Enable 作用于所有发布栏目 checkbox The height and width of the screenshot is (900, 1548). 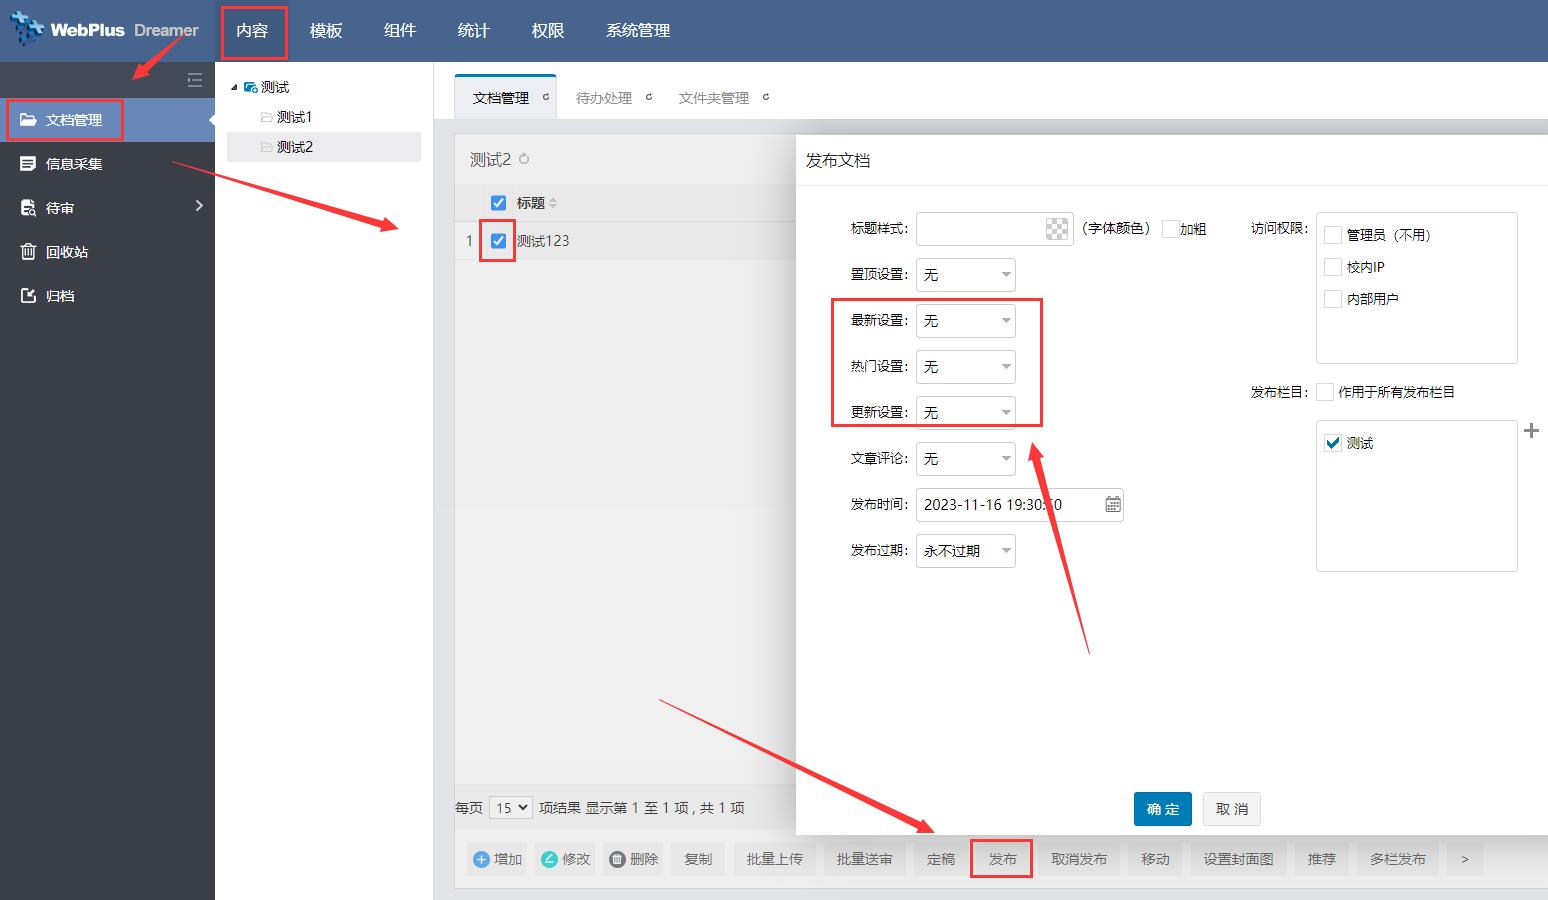pyautogui.click(x=1325, y=392)
